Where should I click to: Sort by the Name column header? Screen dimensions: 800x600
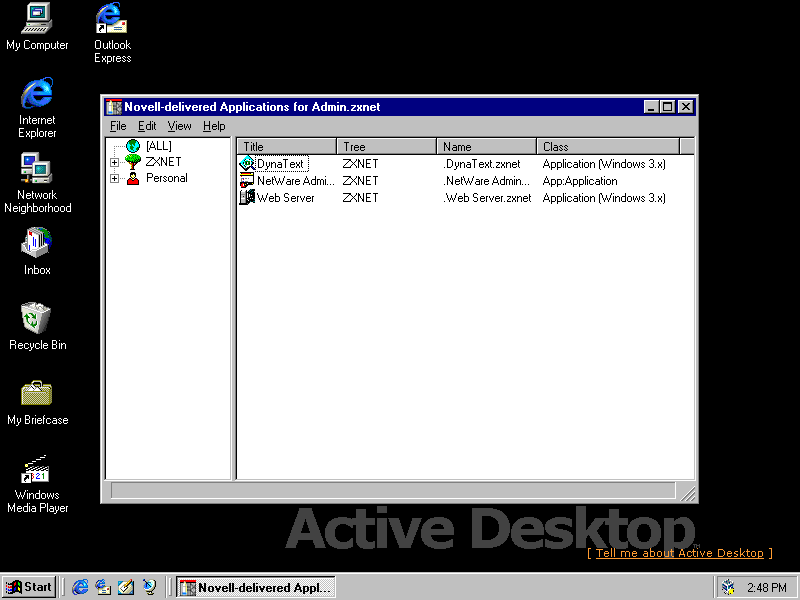tap(486, 146)
